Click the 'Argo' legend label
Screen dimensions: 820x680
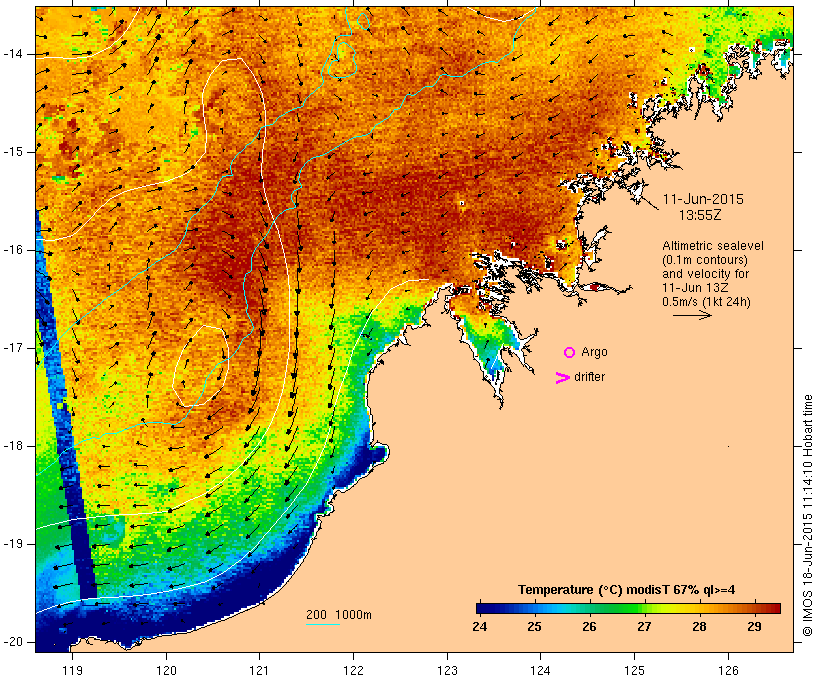(x=595, y=353)
